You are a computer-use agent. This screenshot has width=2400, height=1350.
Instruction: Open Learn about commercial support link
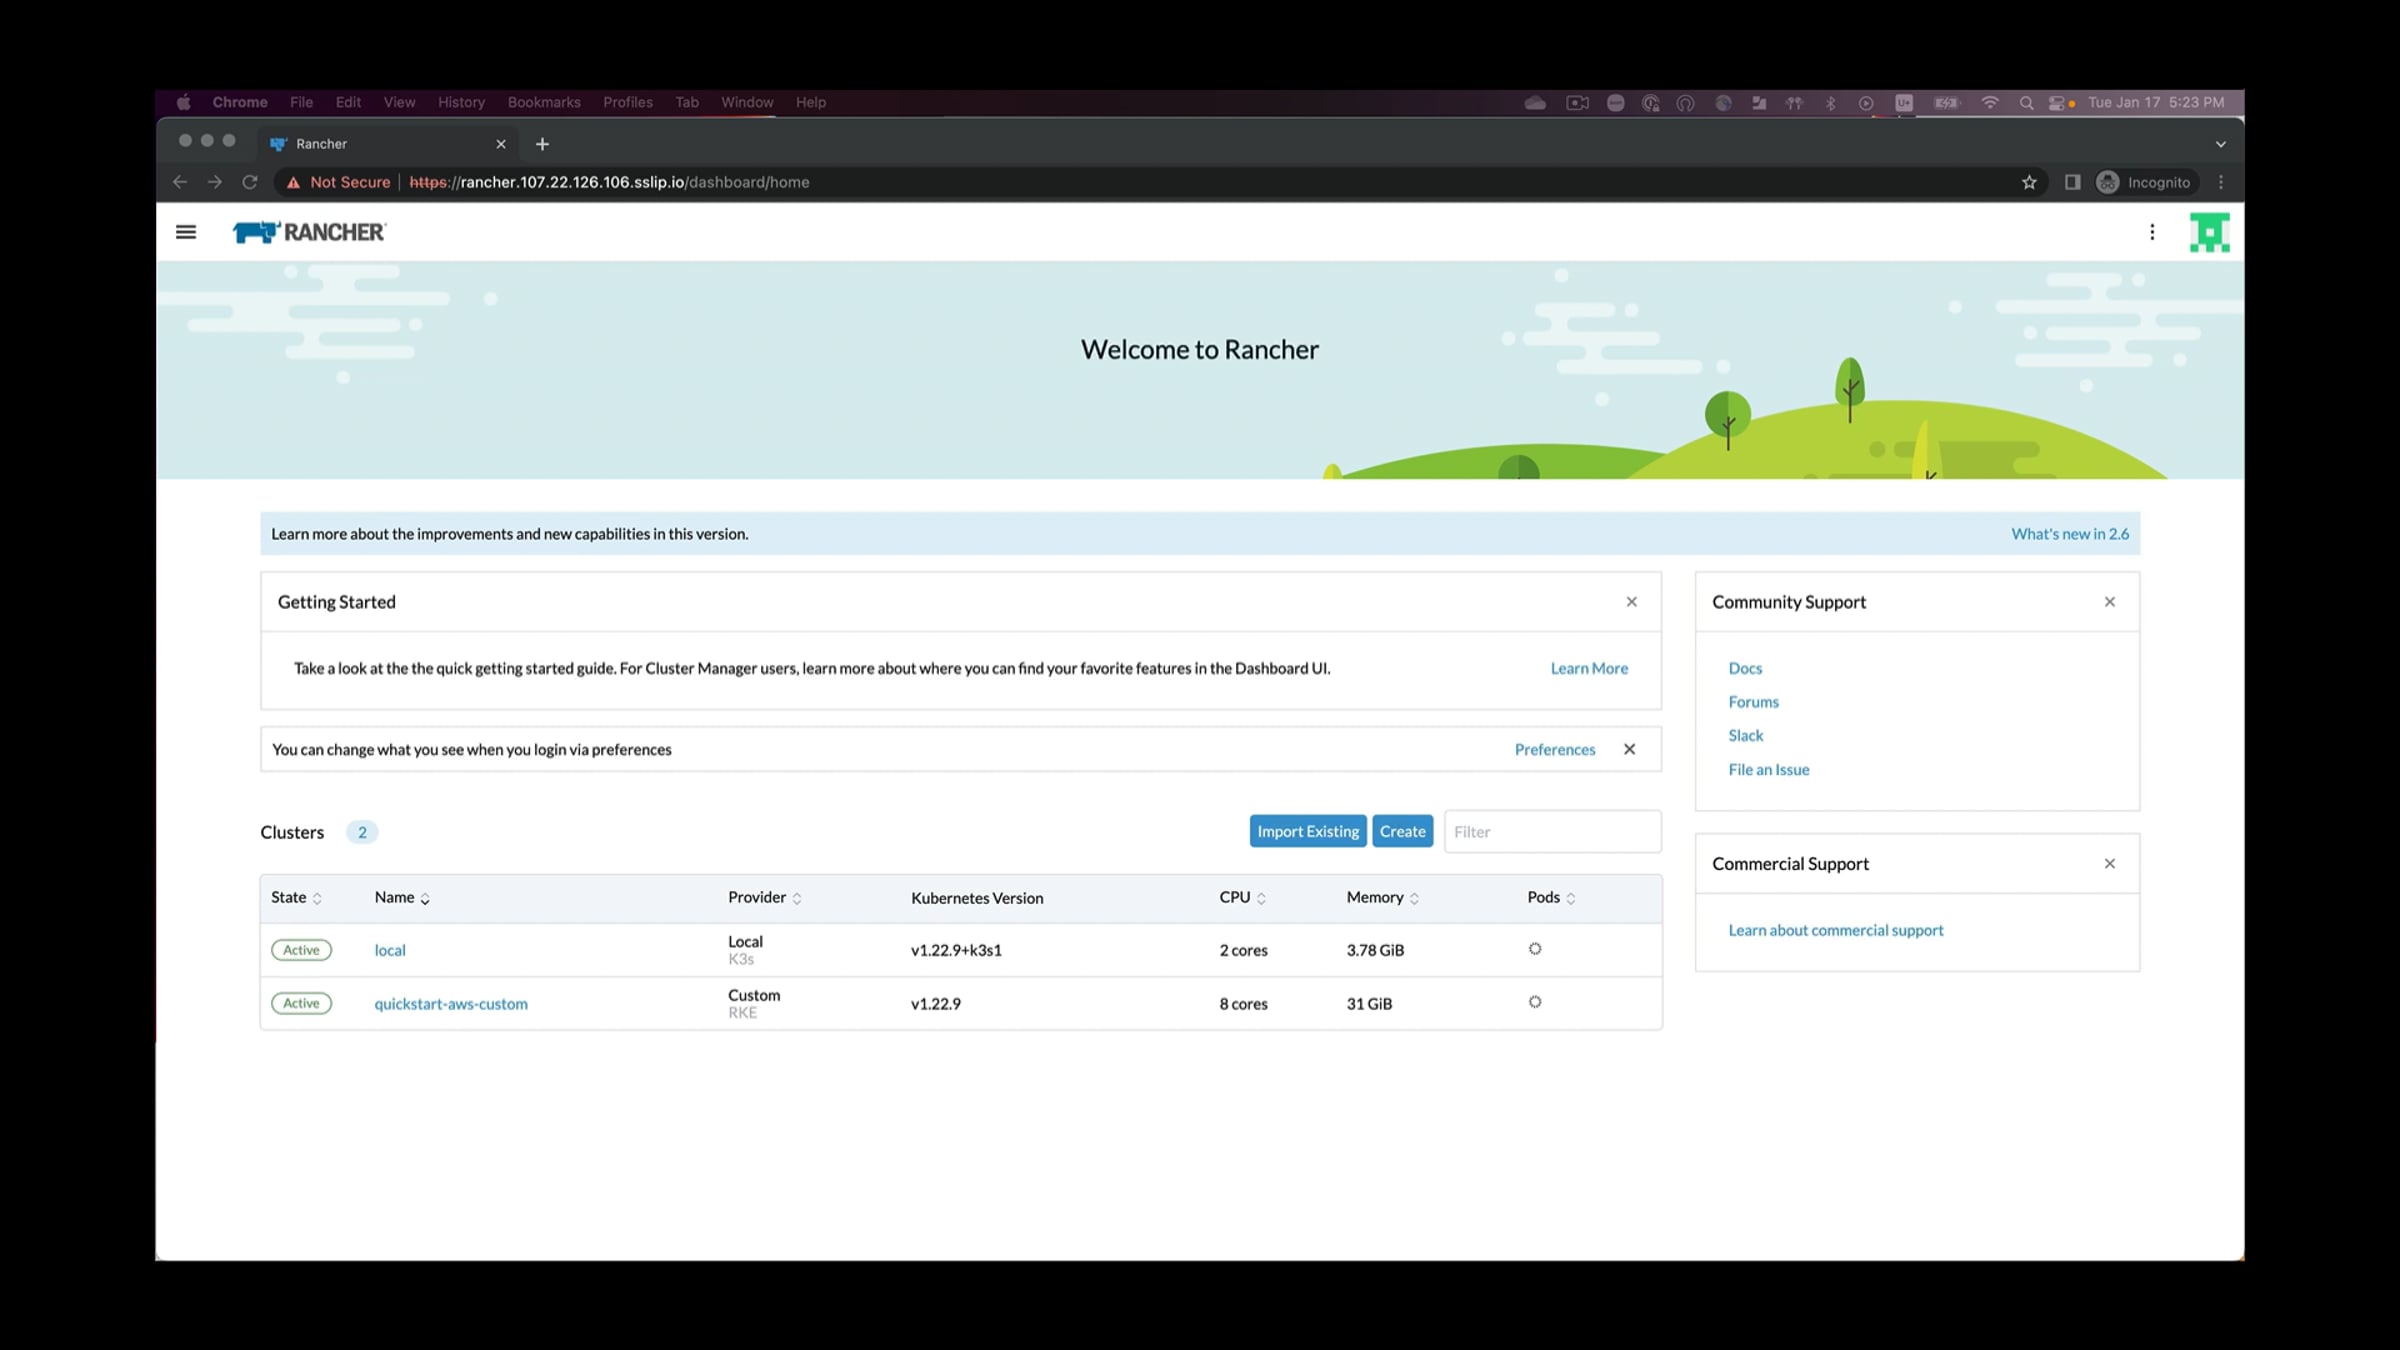pyautogui.click(x=1835, y=931)
